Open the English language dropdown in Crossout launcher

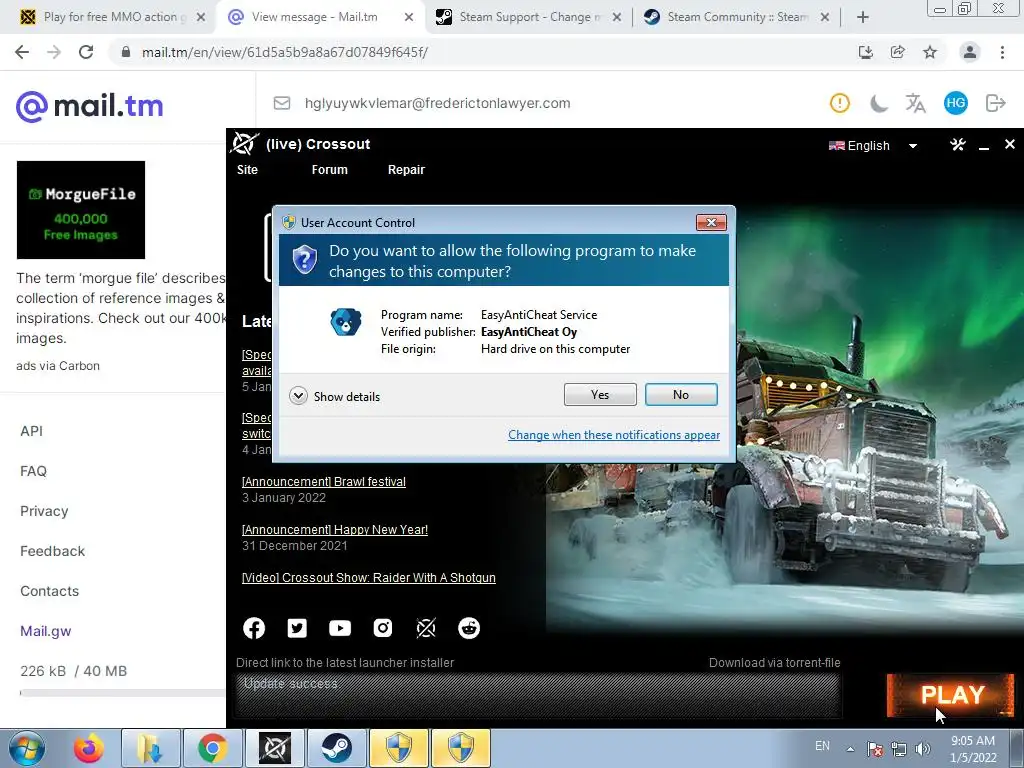click(x=872, y=146)
